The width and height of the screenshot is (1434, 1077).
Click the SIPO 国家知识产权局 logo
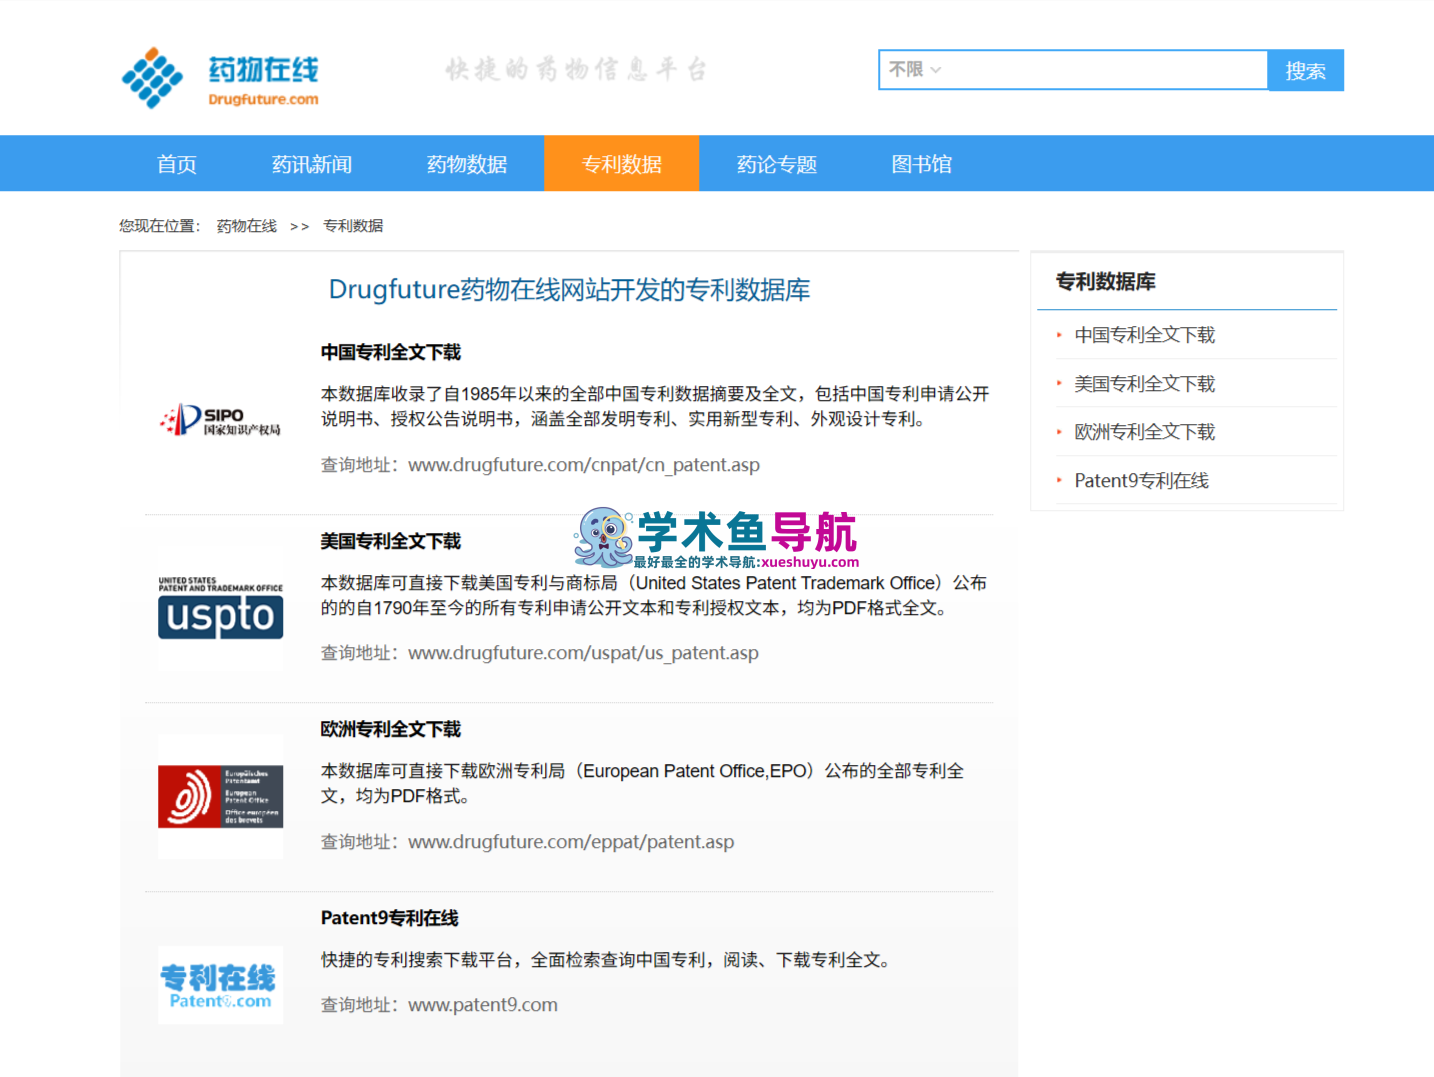tap(220, 420)
